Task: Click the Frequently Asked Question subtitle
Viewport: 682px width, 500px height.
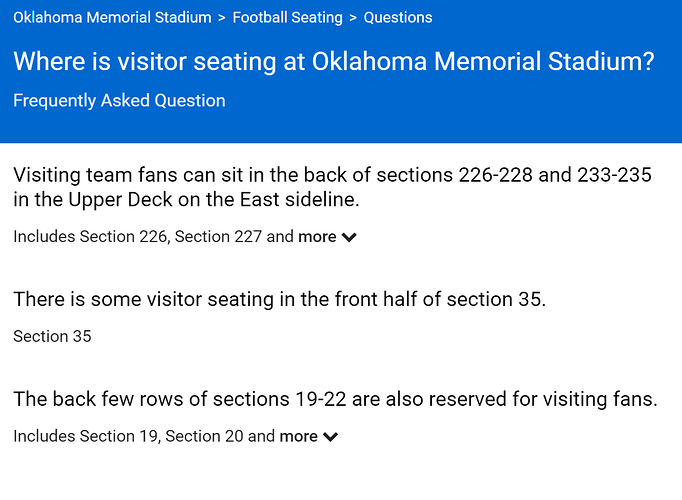Action: coord(119,100)
